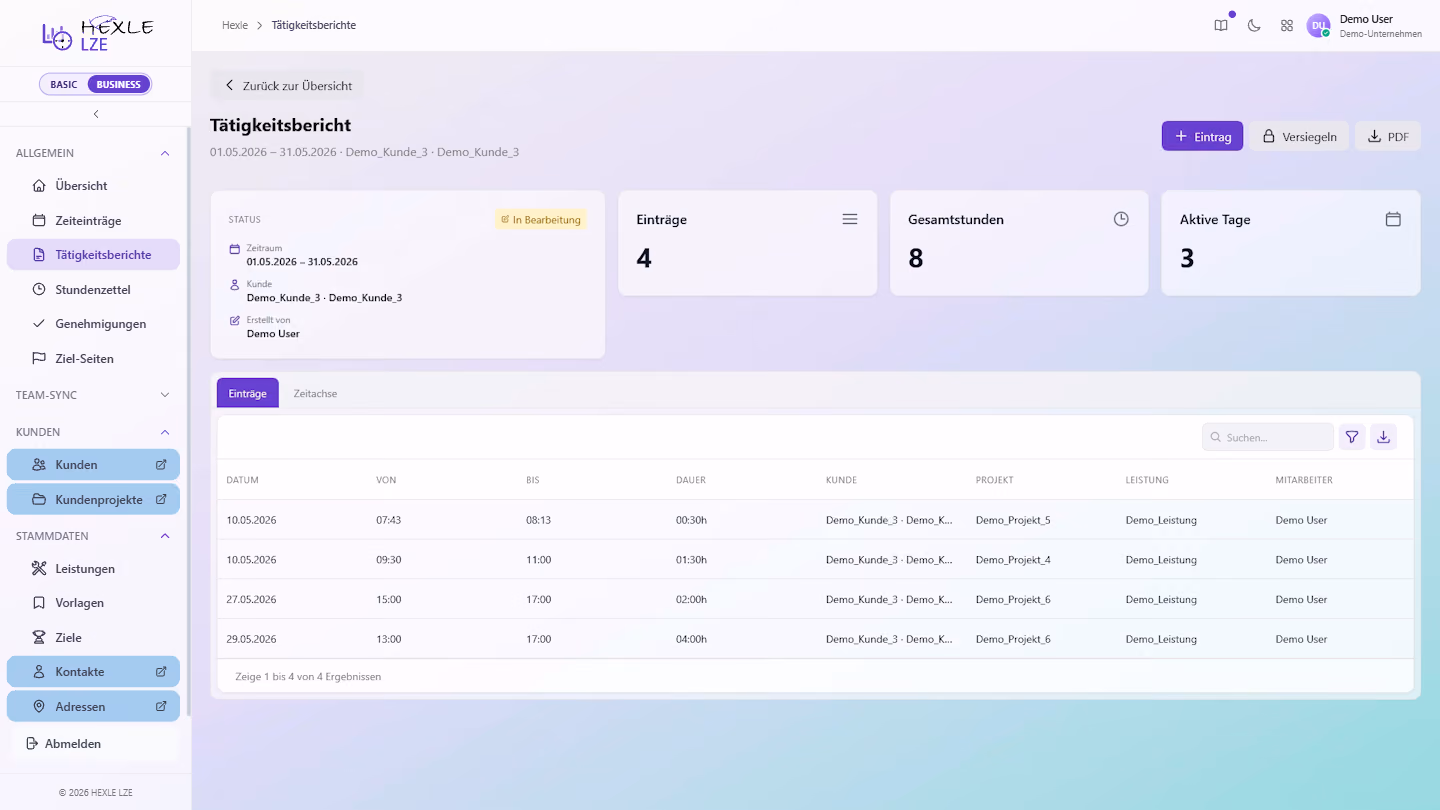Click the calendar icon on Aktive Tage card
This screenshot has height=810, width=1440.
pyautogui.click(x=1393, y=219)
